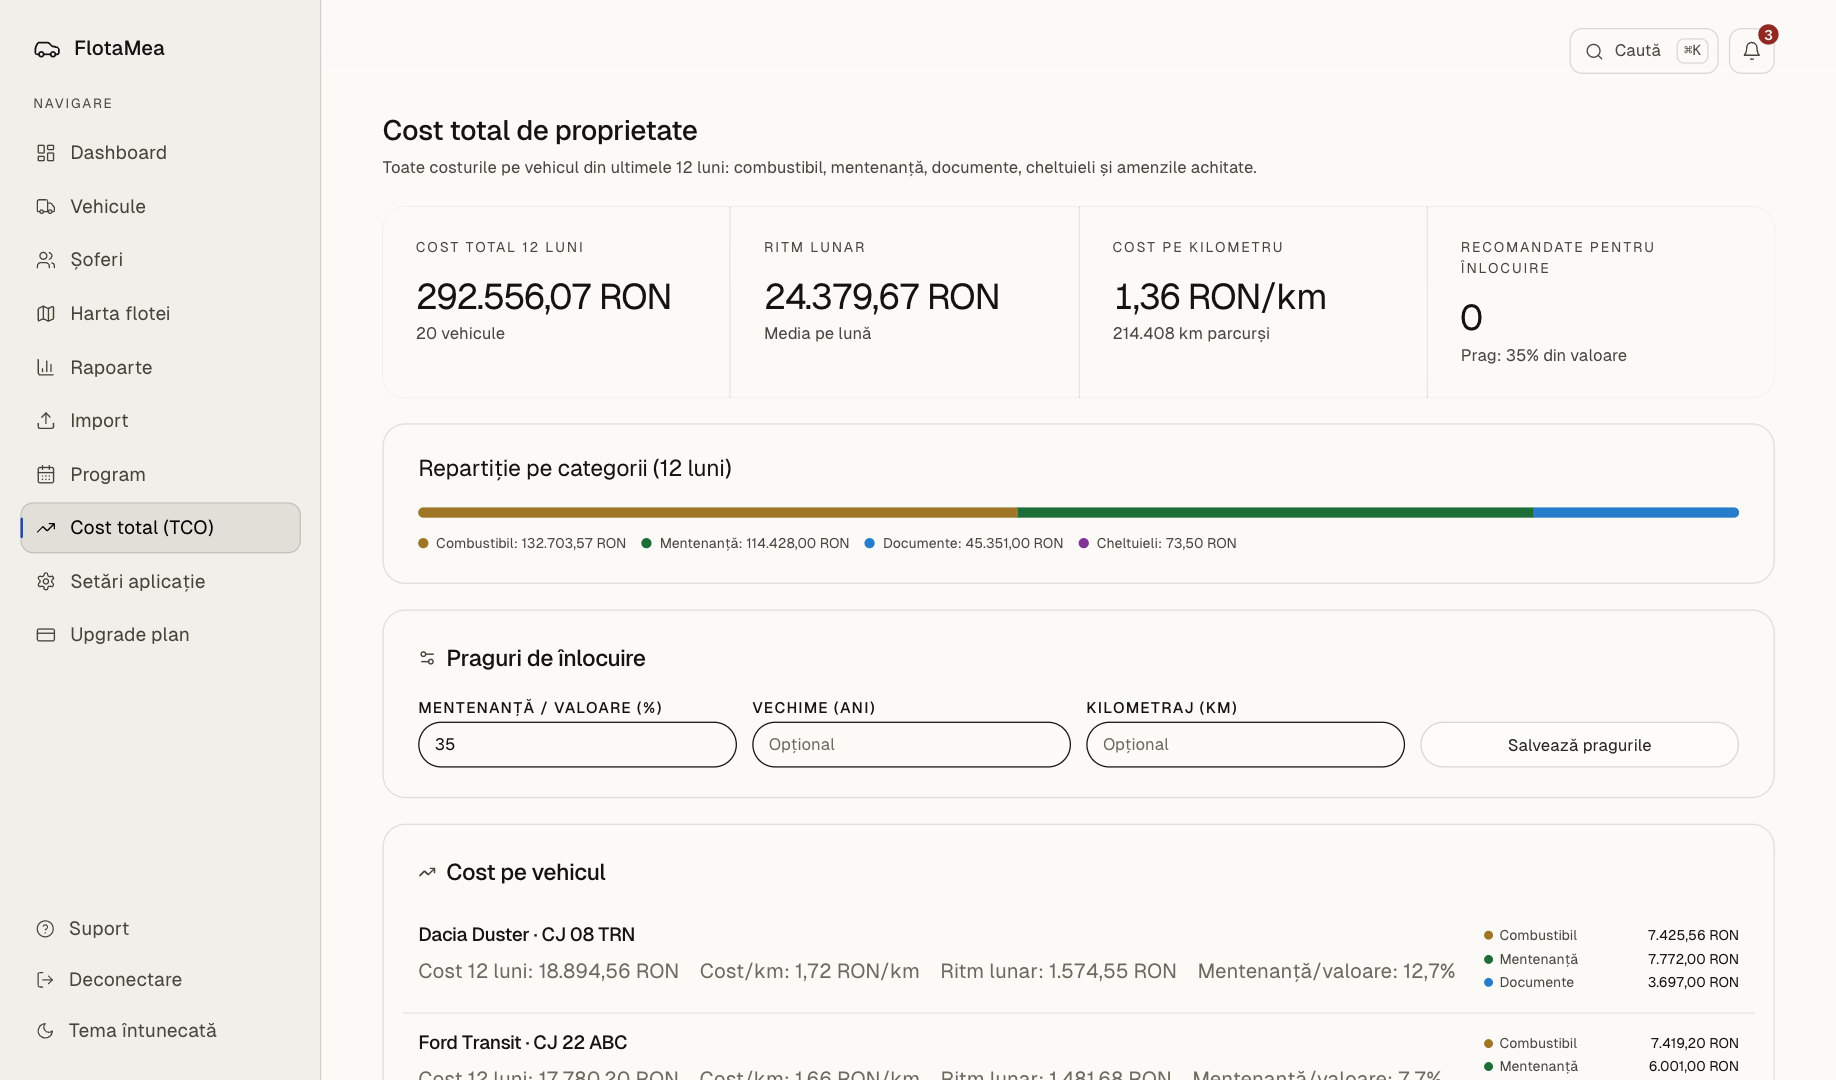1836x1080 pixels.
Task: Click the Suport help icon
Action: (x=45, y=929)
